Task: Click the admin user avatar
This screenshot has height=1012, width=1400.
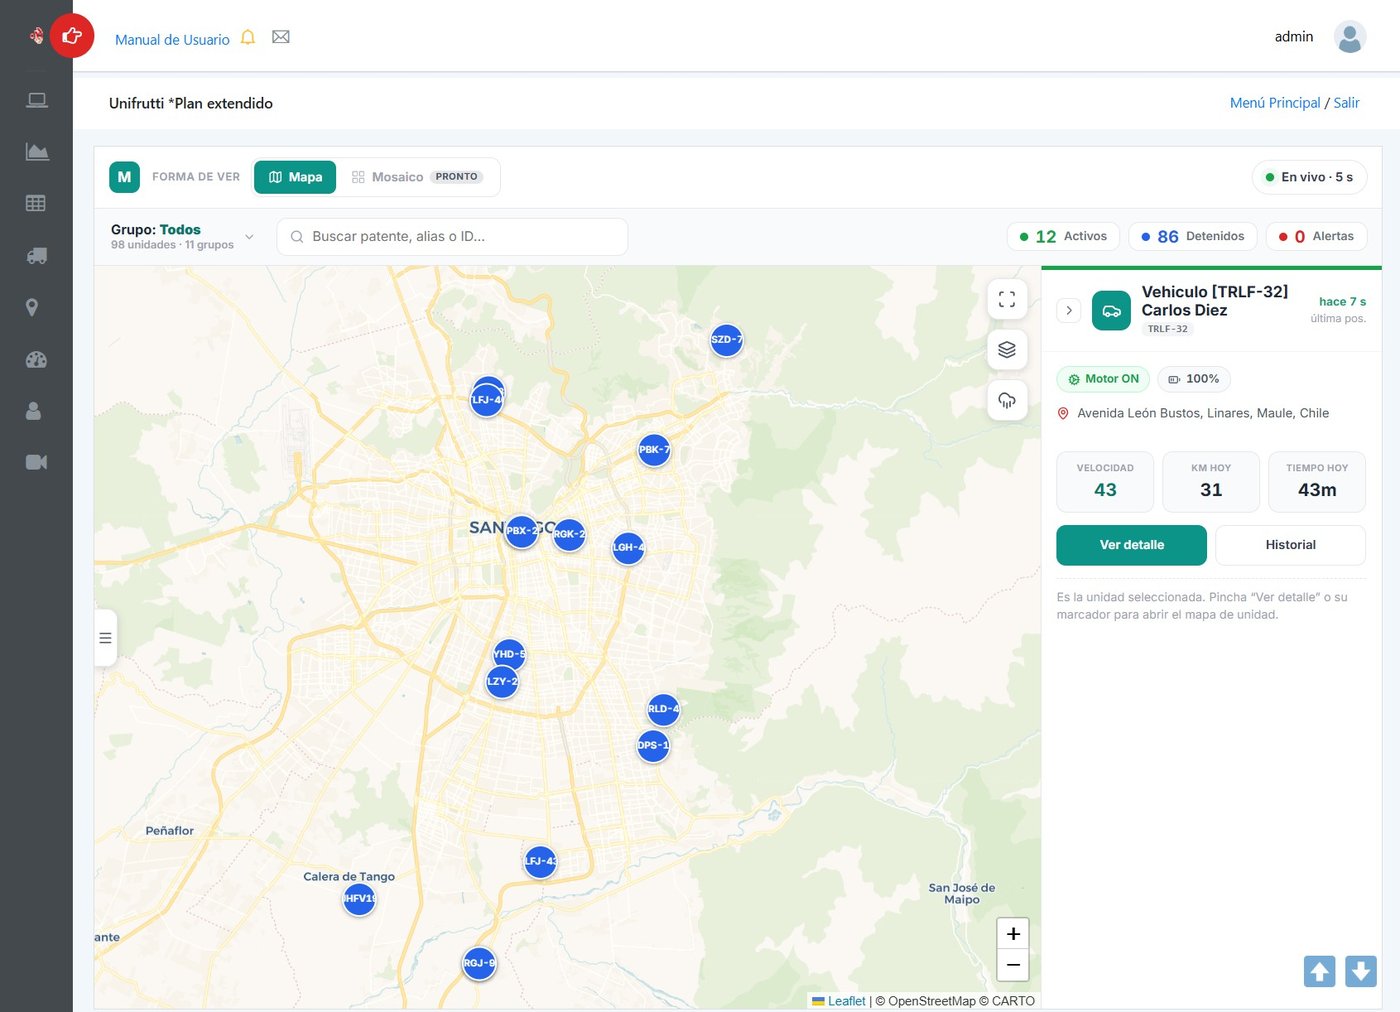Action: click(x=1350, y=37)
